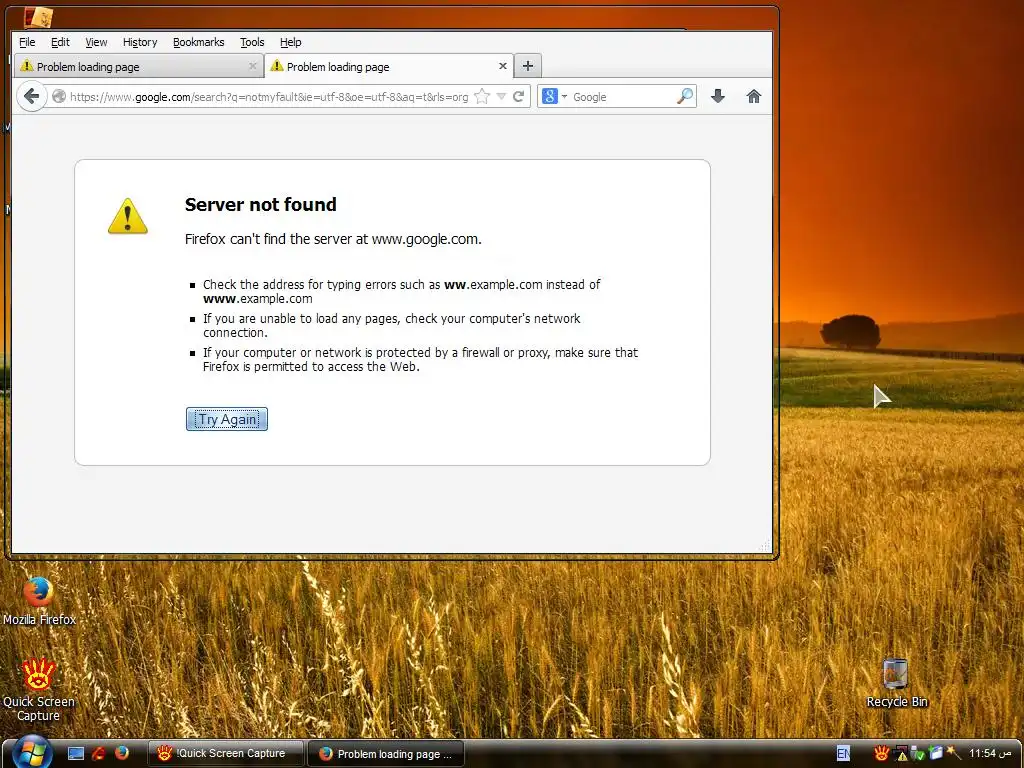The height and width of the screenshot is (768, 1024).
Task: Click Quick Screen Capture tray icon
Action: (x=882, y=754)
